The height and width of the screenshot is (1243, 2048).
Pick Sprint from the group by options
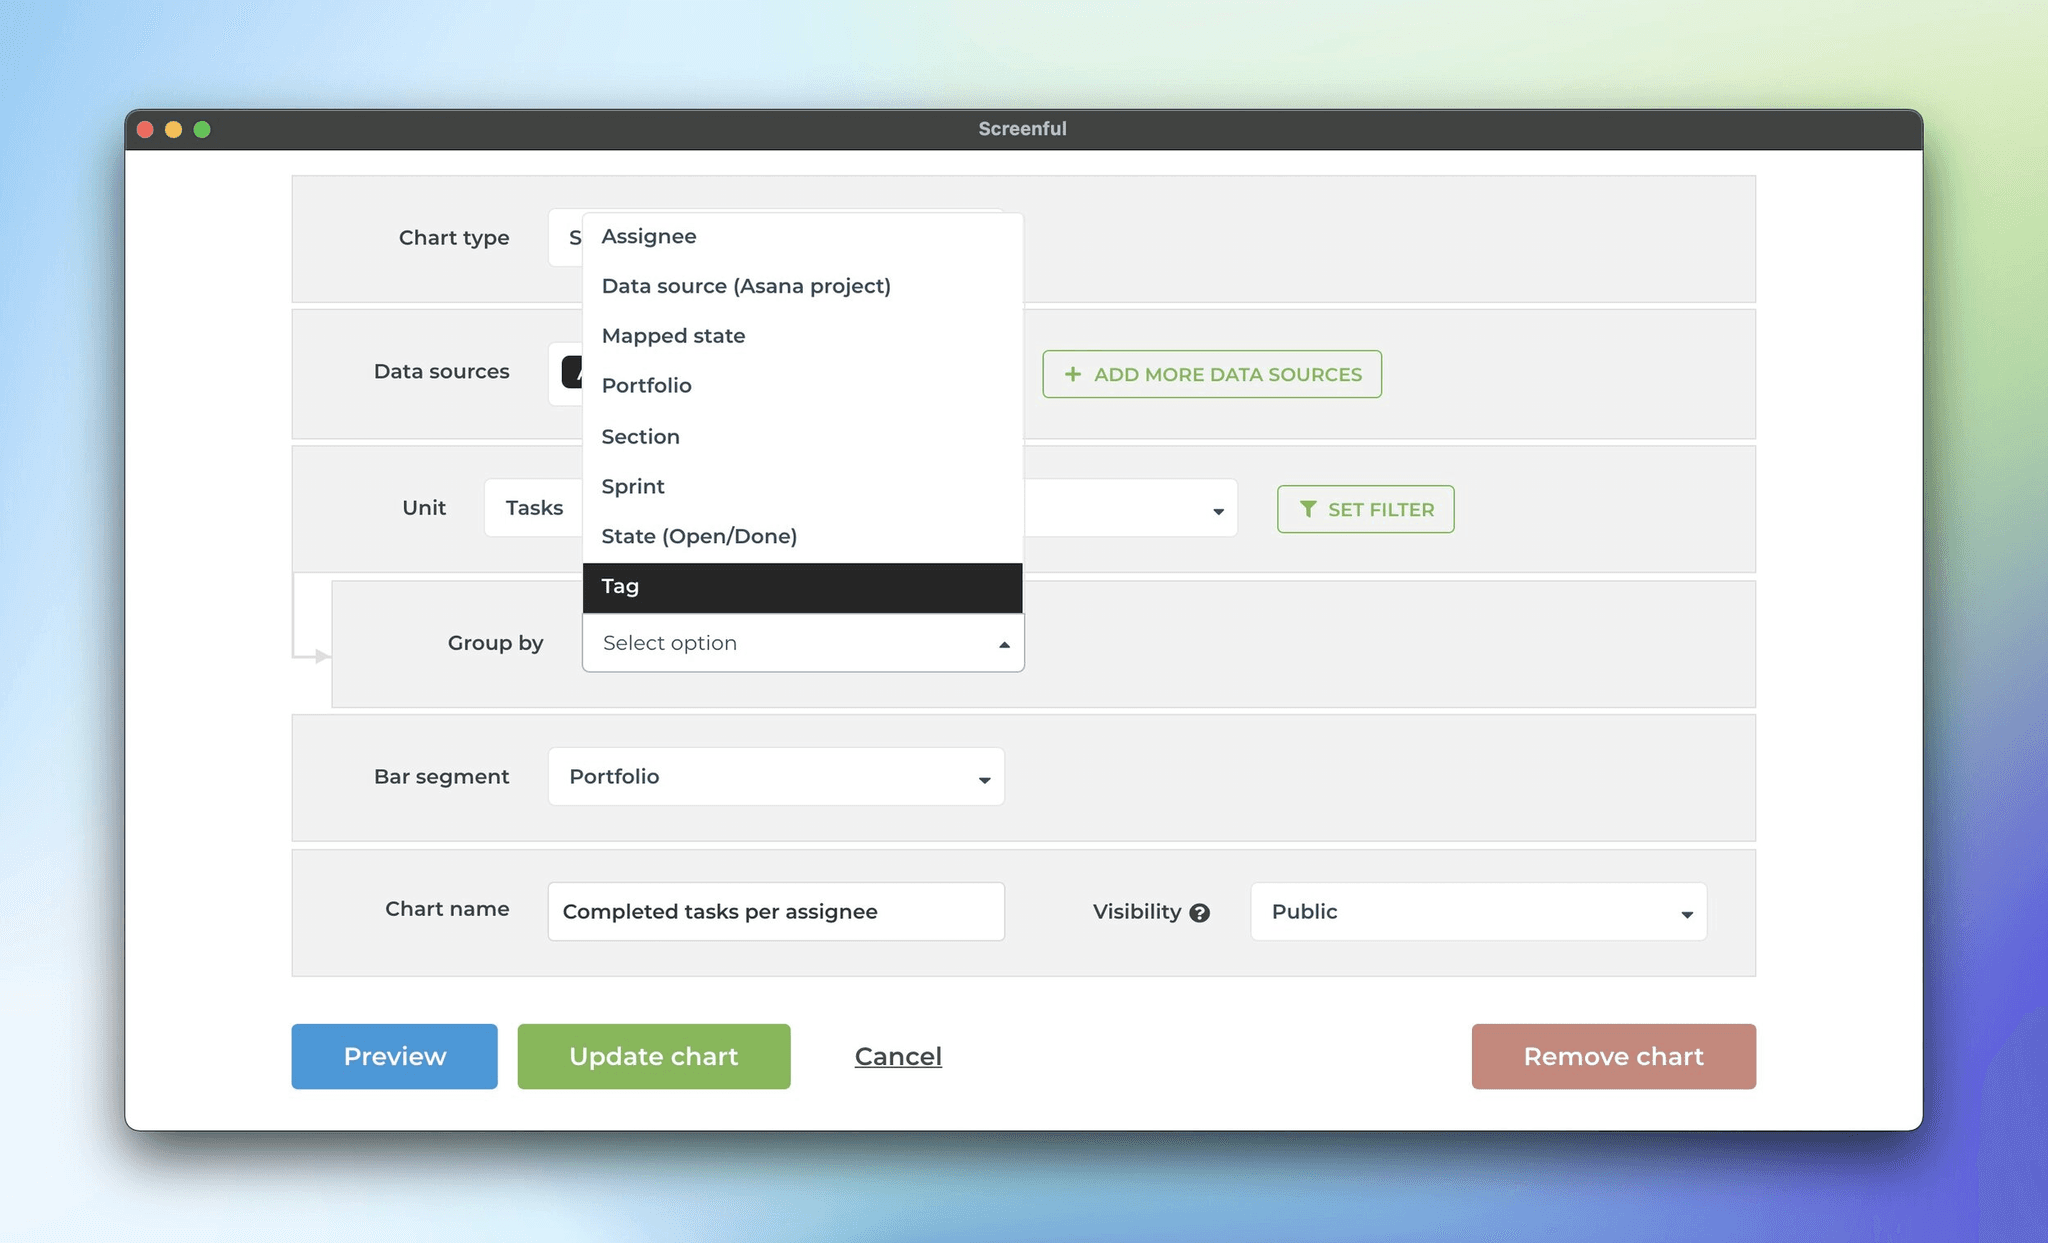[x=633, y=486]
